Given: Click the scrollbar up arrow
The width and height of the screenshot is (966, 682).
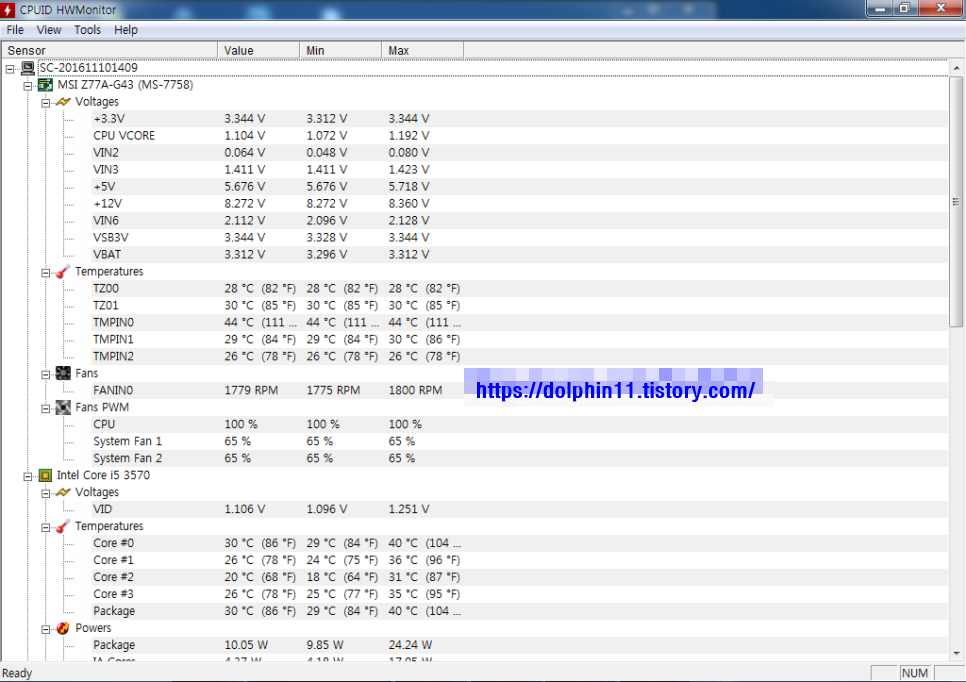Looking at the screenshot, I should point(956,68).
